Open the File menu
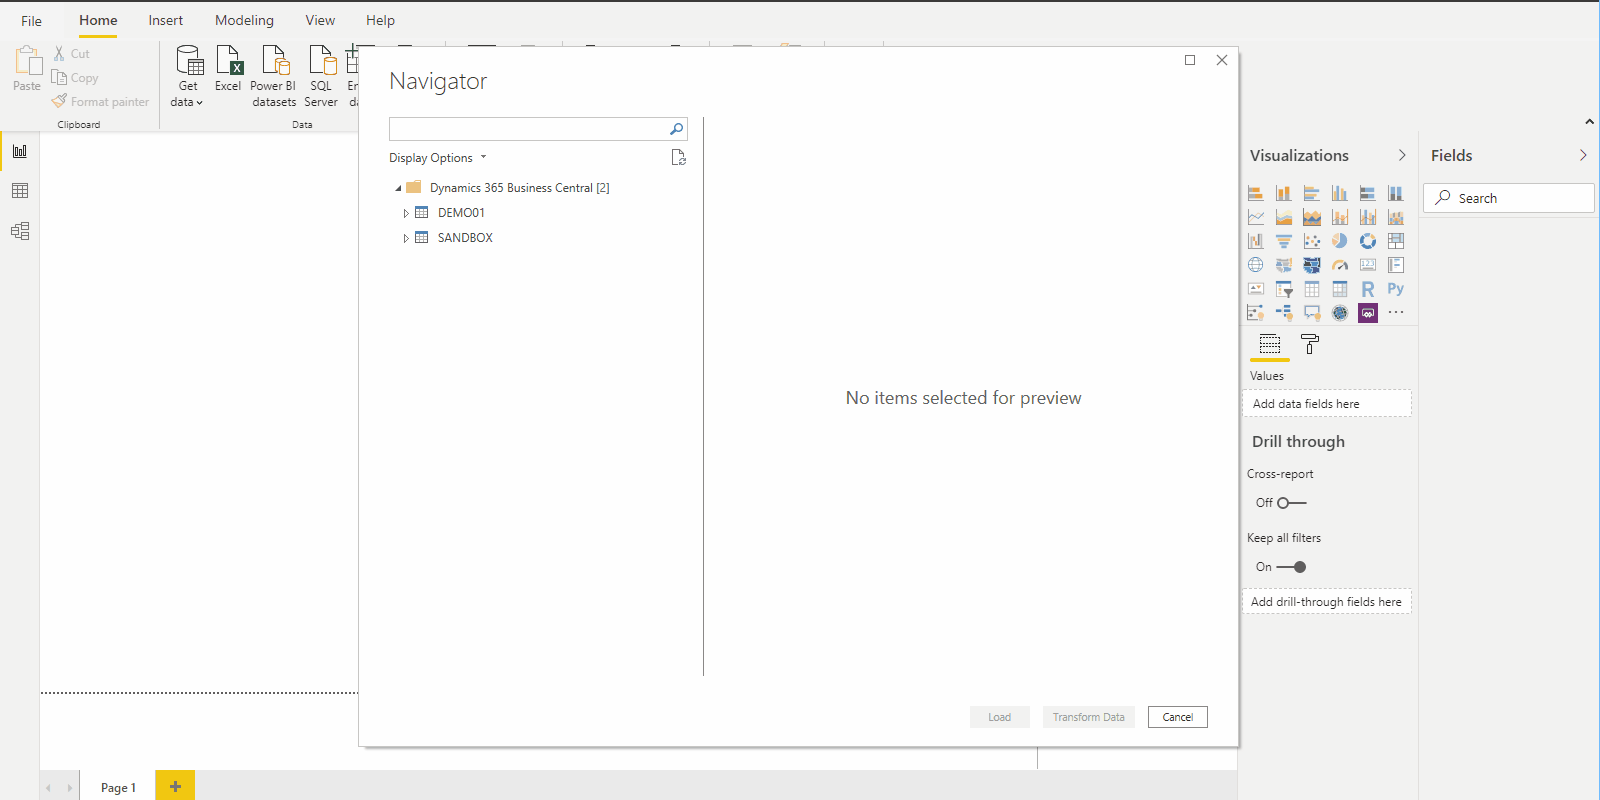The height and width of the screenshot is (800, 1600). [x=32, y=20]
